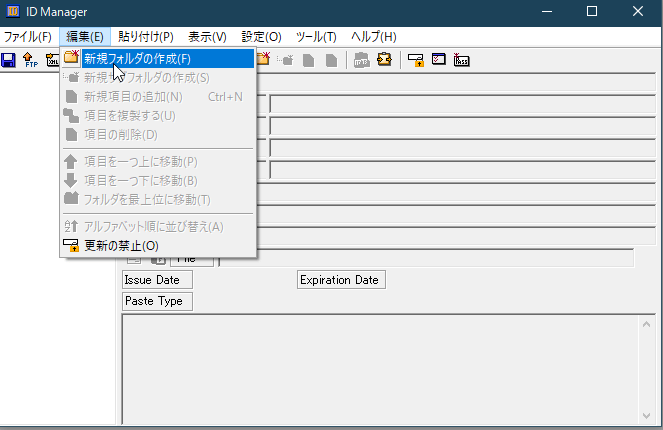
Task: Click the Save floppy disk toolbar icon
Action: 8,60
